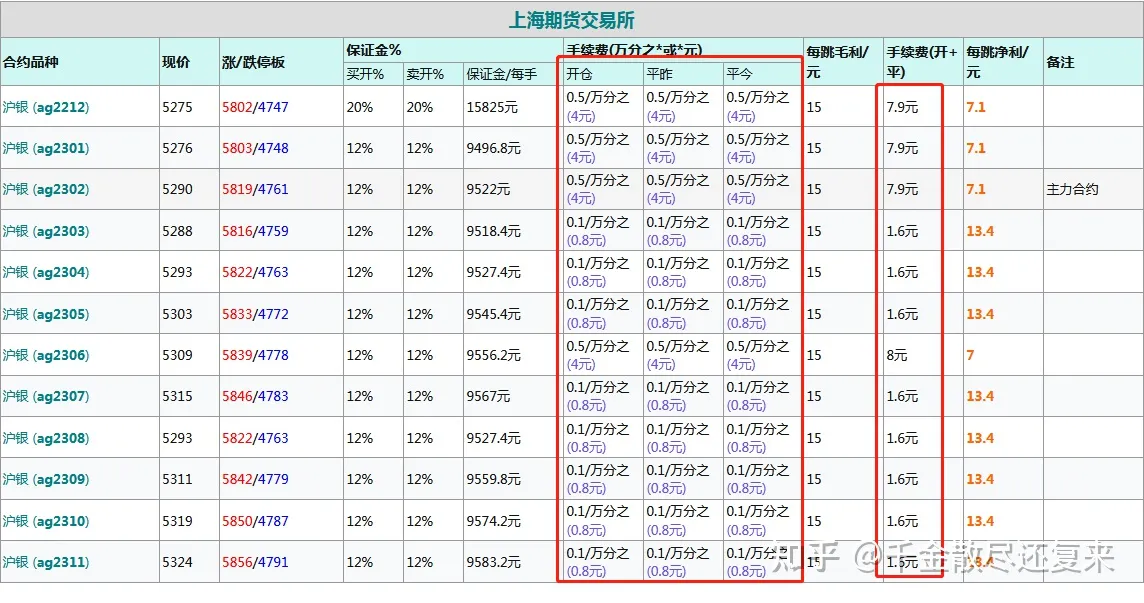Open the 沪银 (ag2304) contract link
The width and height of the screenshot is (1144, 603).
pos(45,272)
